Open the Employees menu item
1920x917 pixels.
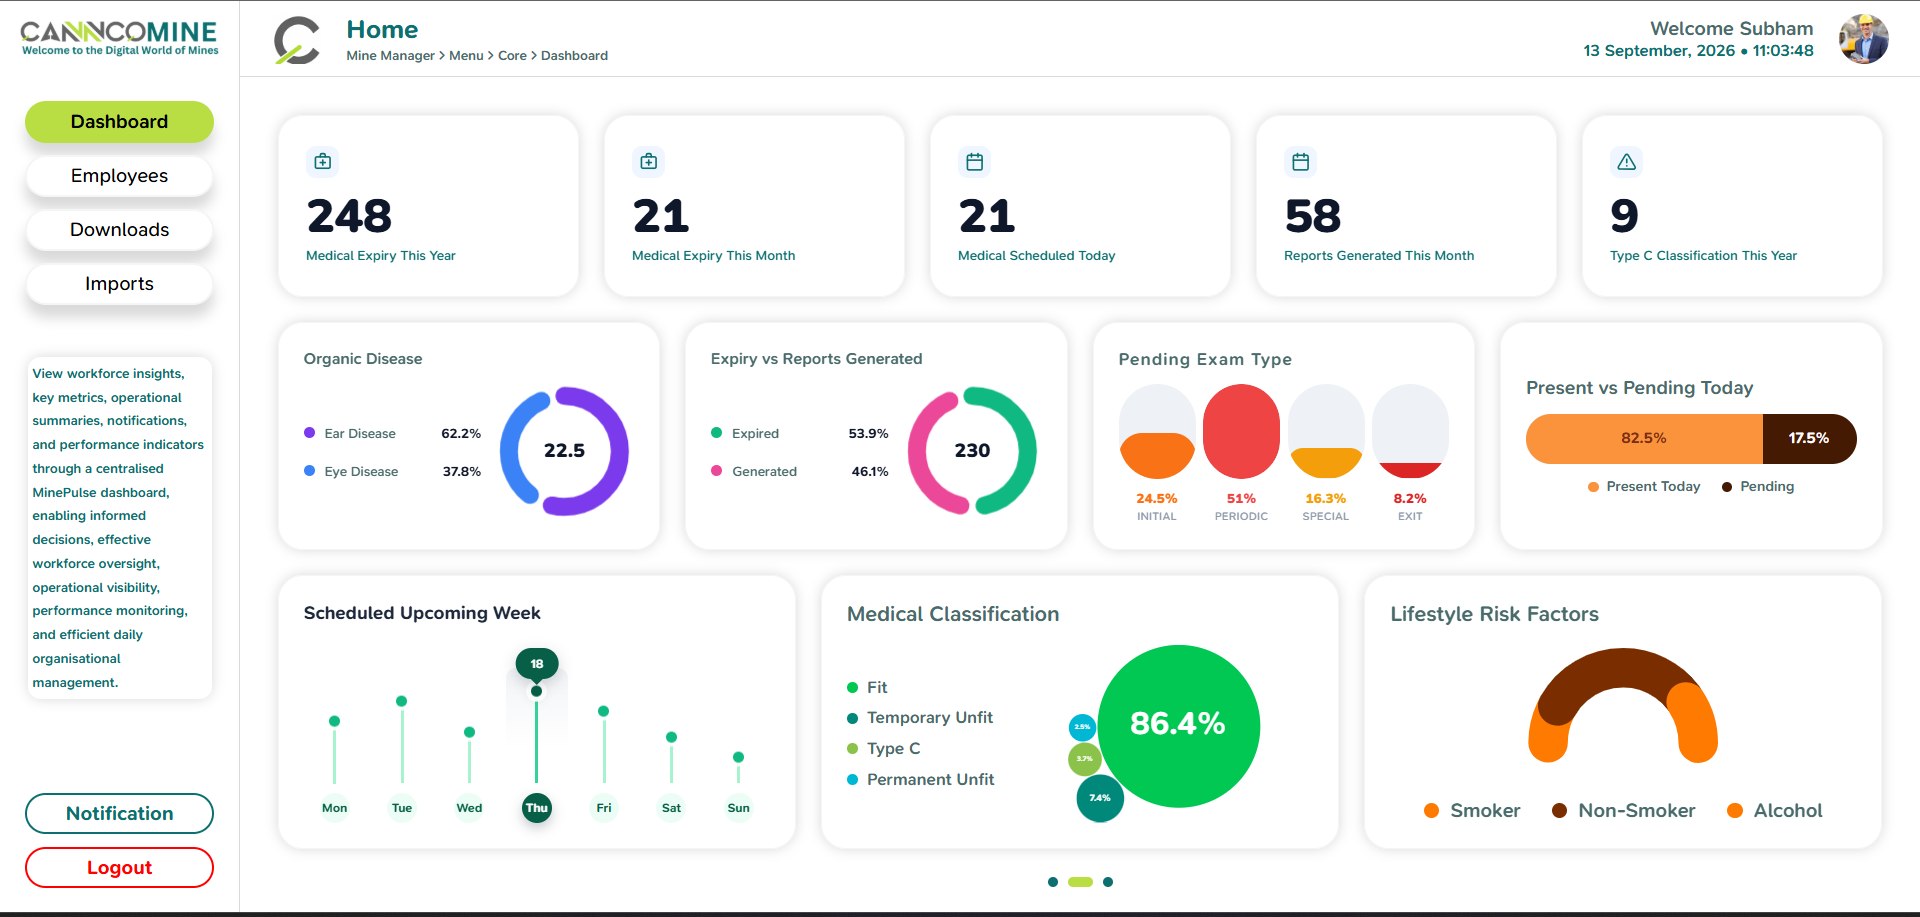(119, 176)
